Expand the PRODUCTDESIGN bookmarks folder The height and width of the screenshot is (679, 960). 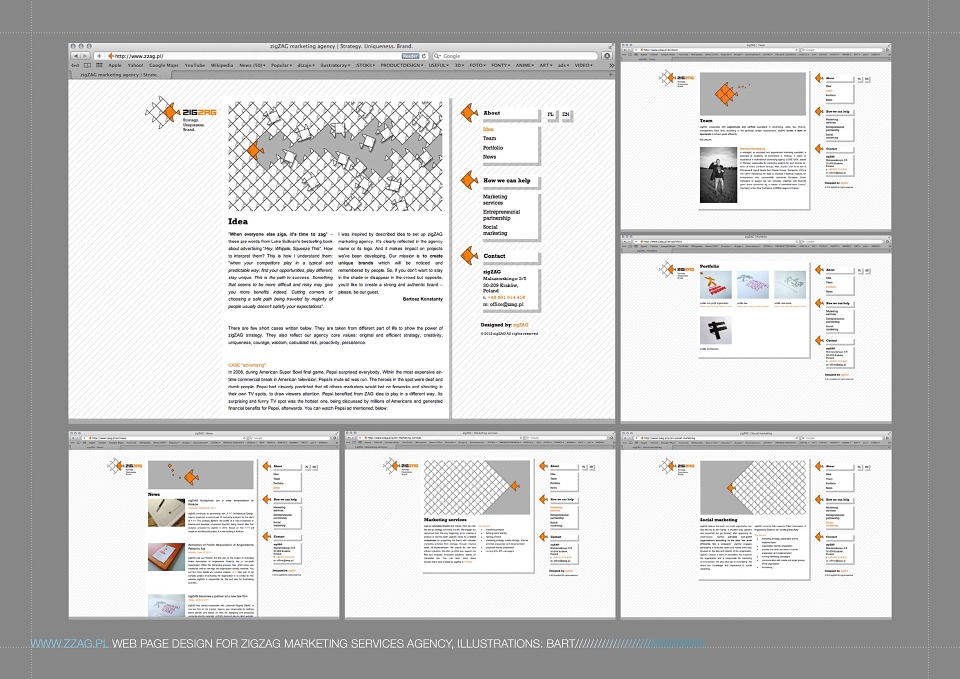click(x=402, y=65)
